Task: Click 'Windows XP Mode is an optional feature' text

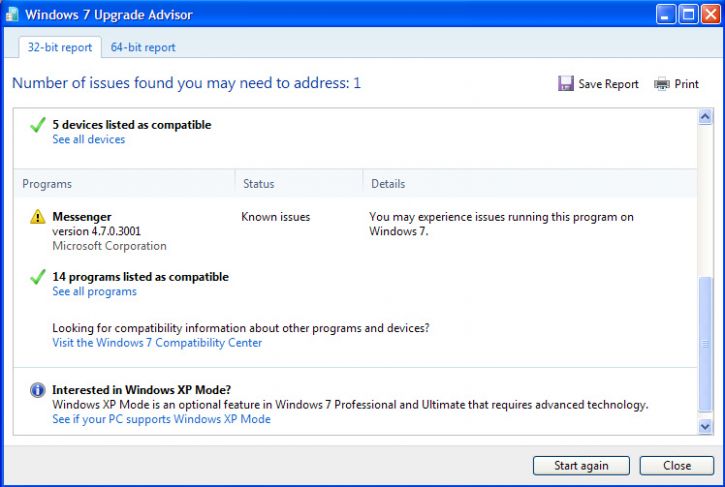Action: (350, 405)
